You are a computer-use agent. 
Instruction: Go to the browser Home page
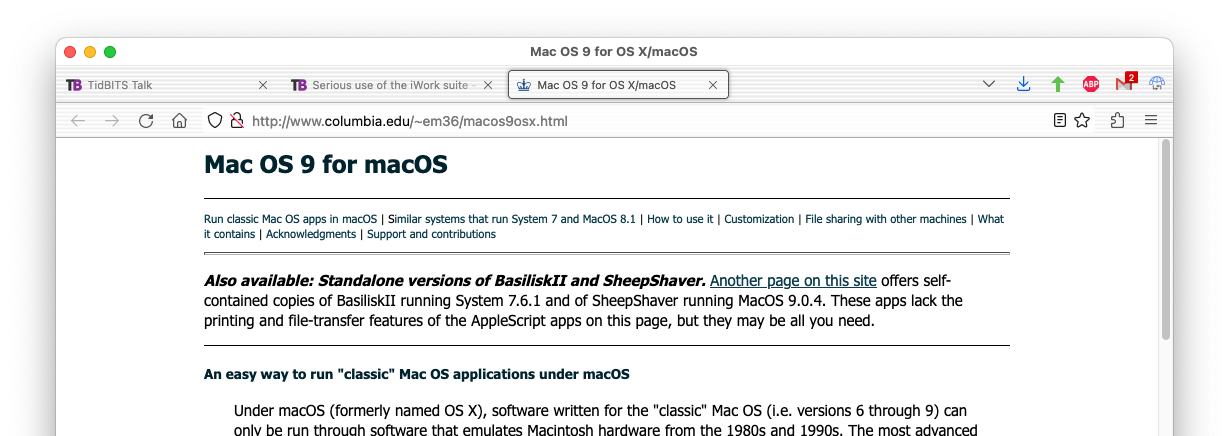179,121
